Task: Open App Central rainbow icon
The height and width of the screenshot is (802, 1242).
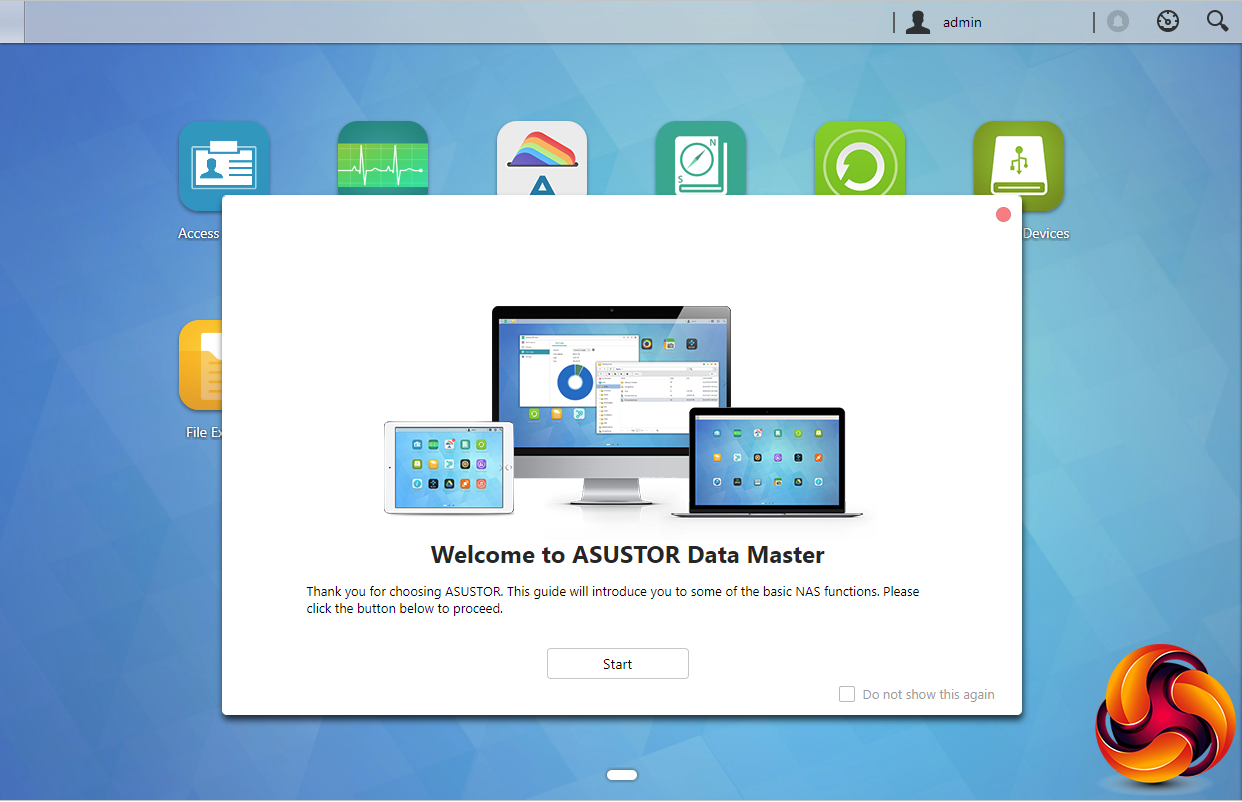Action: 541,158
